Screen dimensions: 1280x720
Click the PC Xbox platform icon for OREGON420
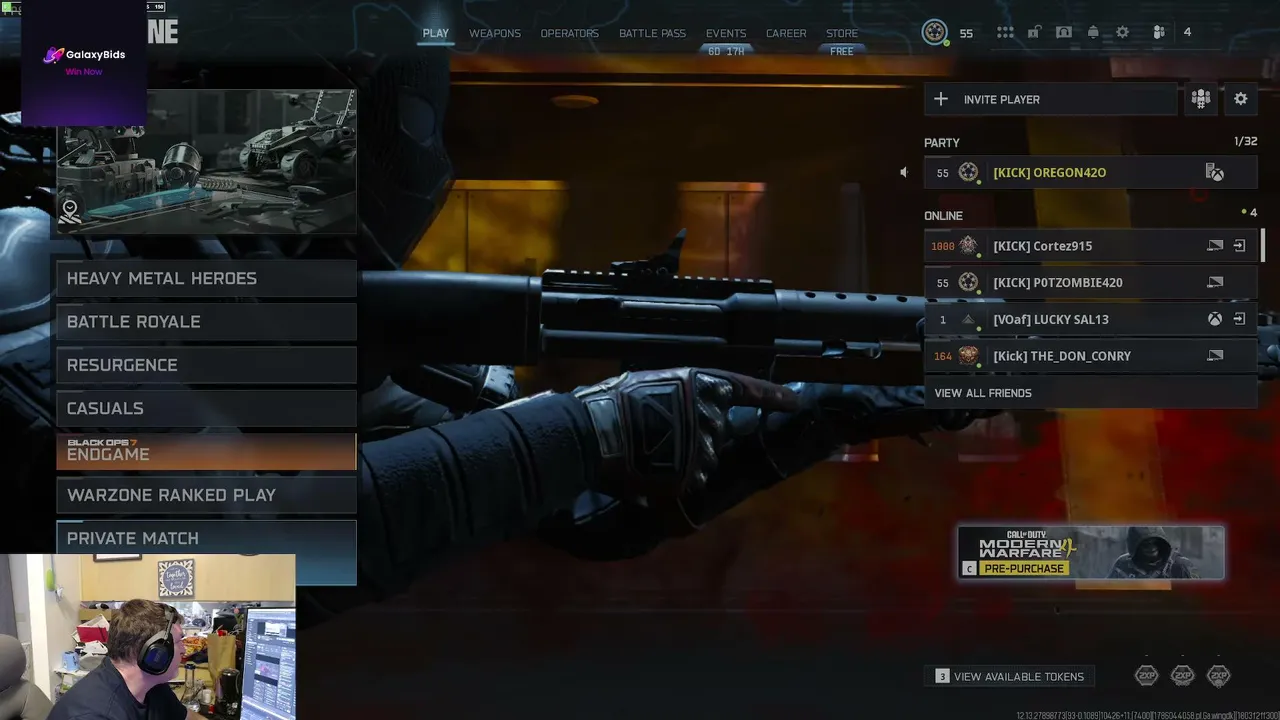(x=1215, y=173)
